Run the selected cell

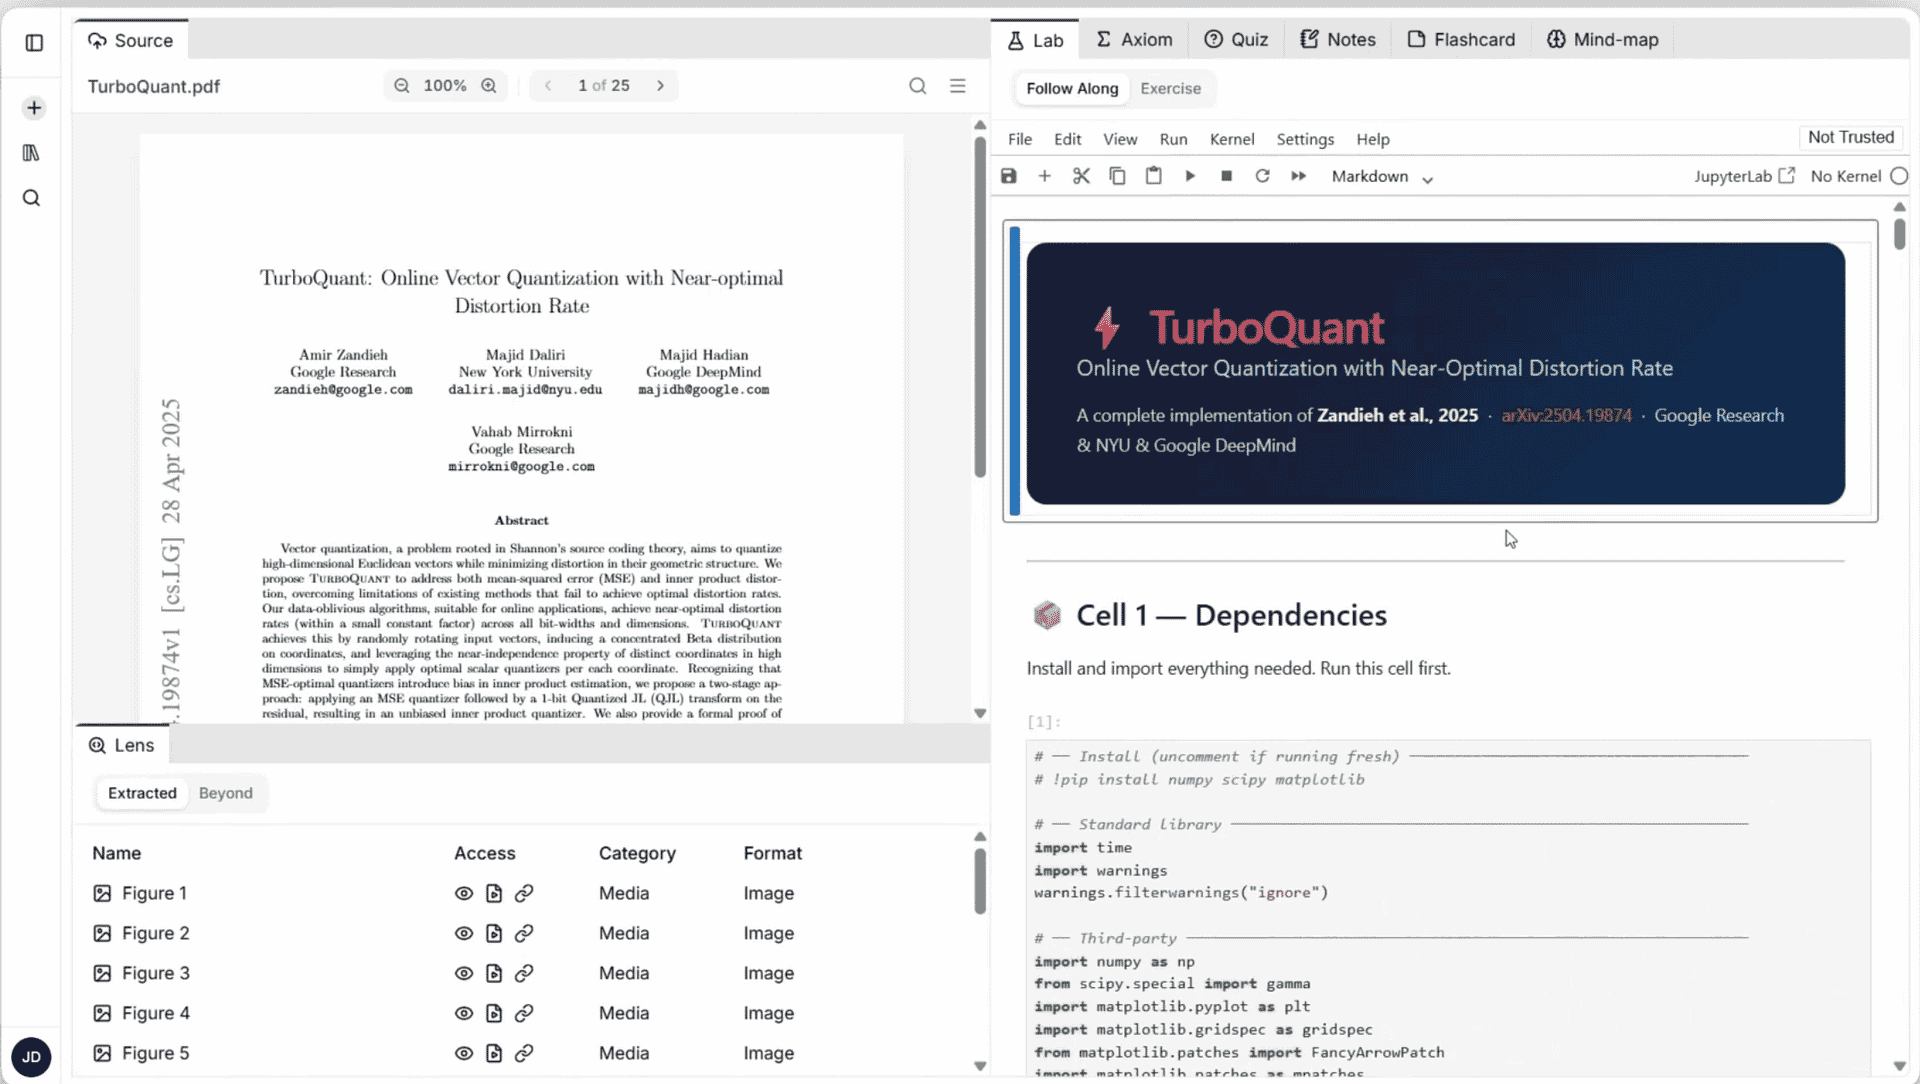click(x=1190, y=176)
